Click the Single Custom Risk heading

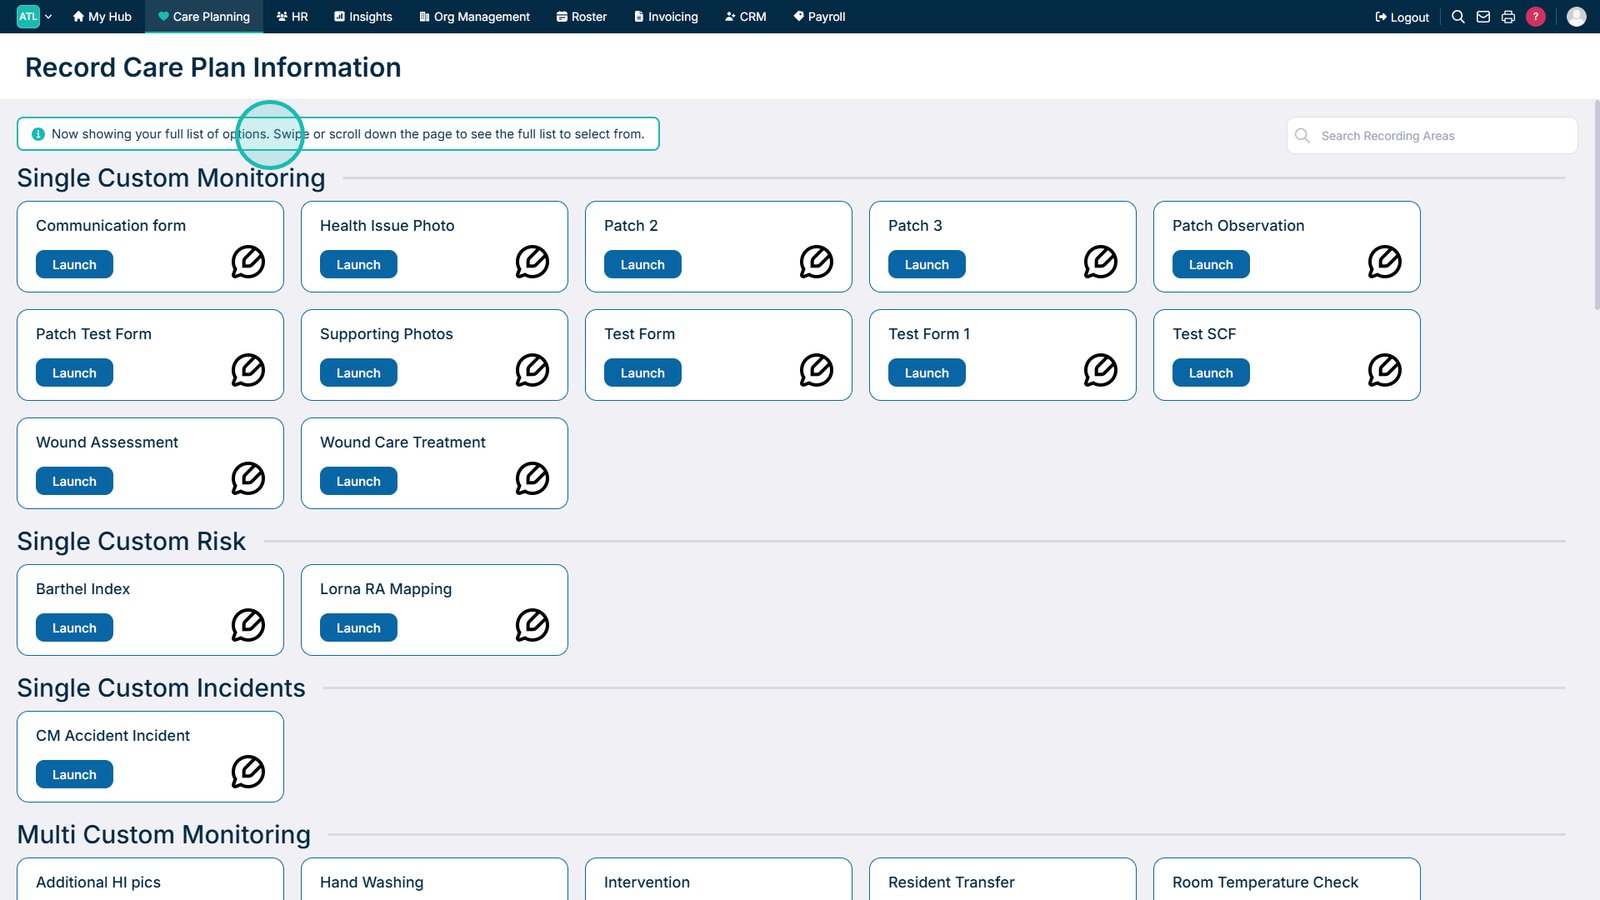(x=131, y=541)
